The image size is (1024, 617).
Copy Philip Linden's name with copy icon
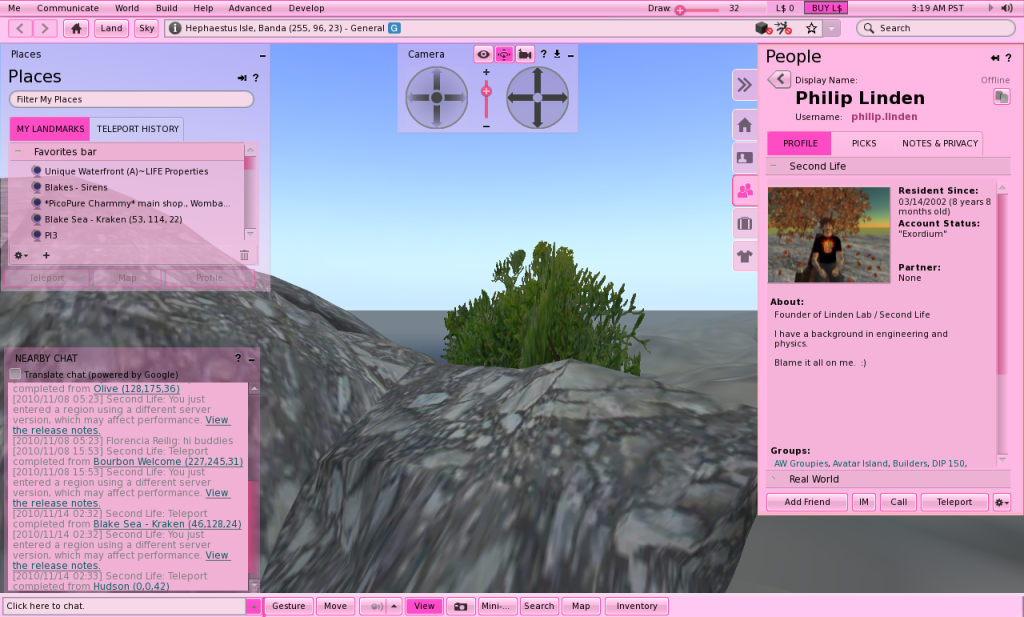pos(1001,97)
